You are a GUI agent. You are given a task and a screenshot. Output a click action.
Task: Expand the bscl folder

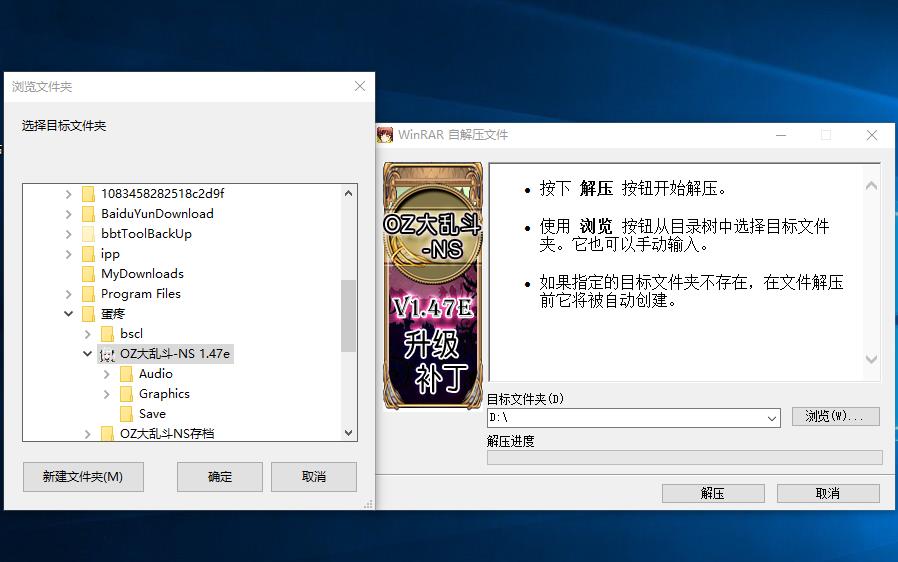click(x=88, y=335)
